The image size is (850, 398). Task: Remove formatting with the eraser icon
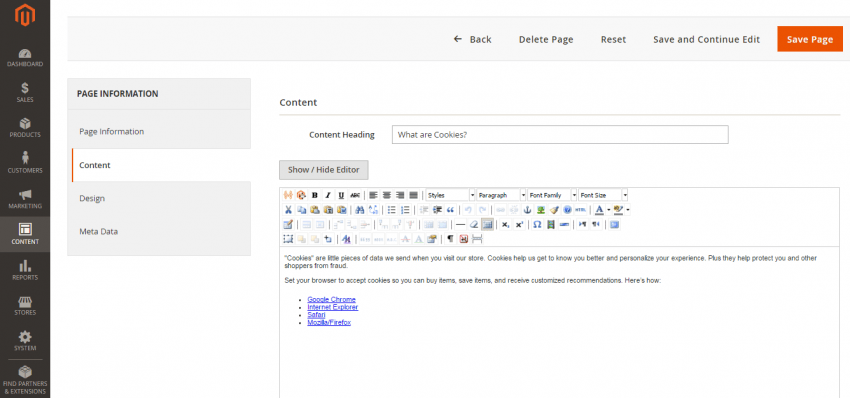click(x=474, y=224)
